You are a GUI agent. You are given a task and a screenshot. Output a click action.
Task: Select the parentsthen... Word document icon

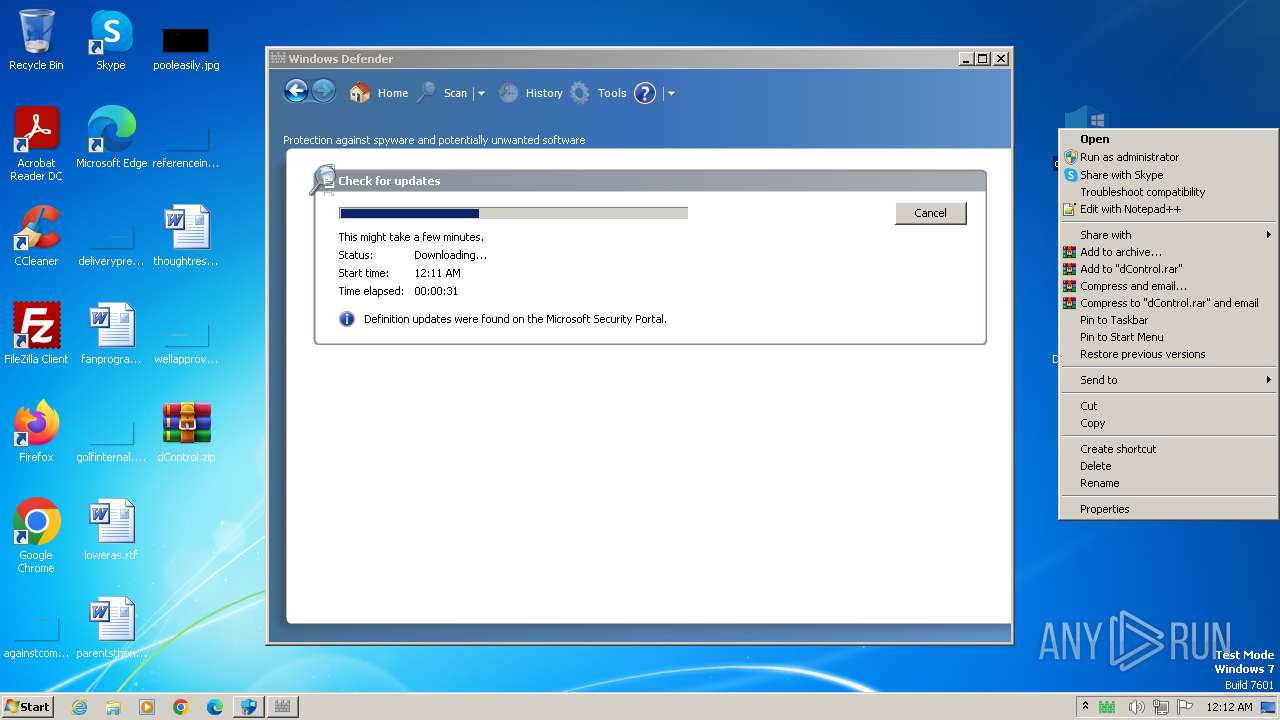point(111,628)
